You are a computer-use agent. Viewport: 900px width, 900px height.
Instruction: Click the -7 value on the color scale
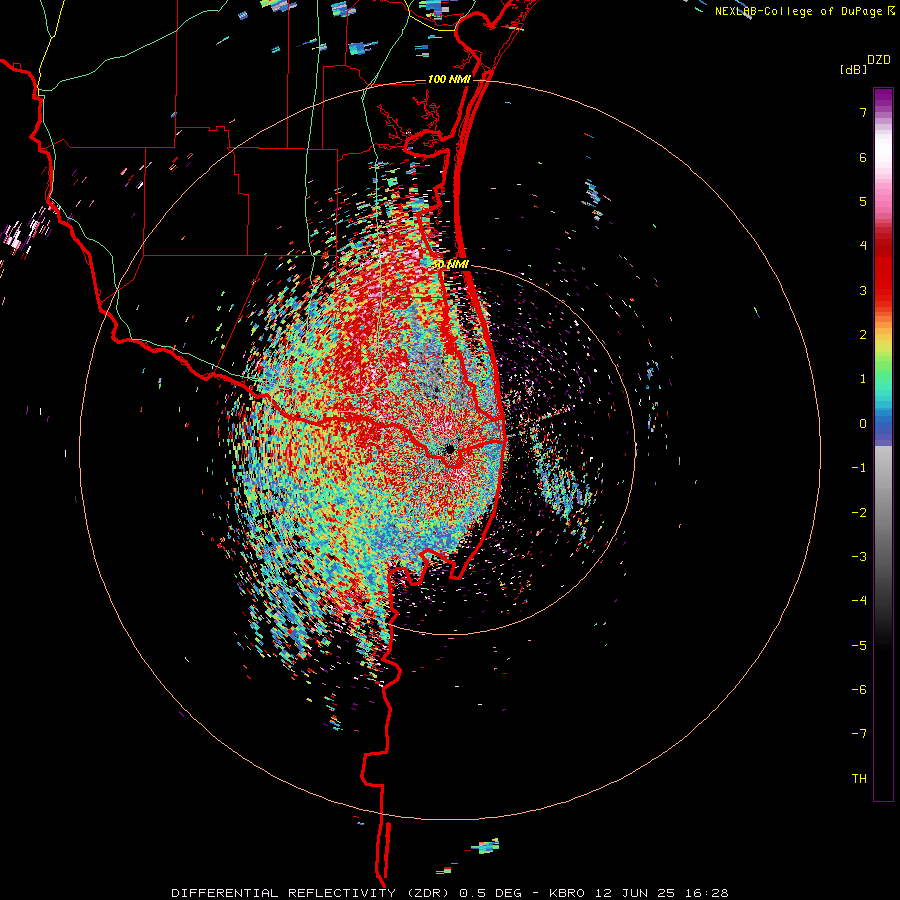point(859,734)
